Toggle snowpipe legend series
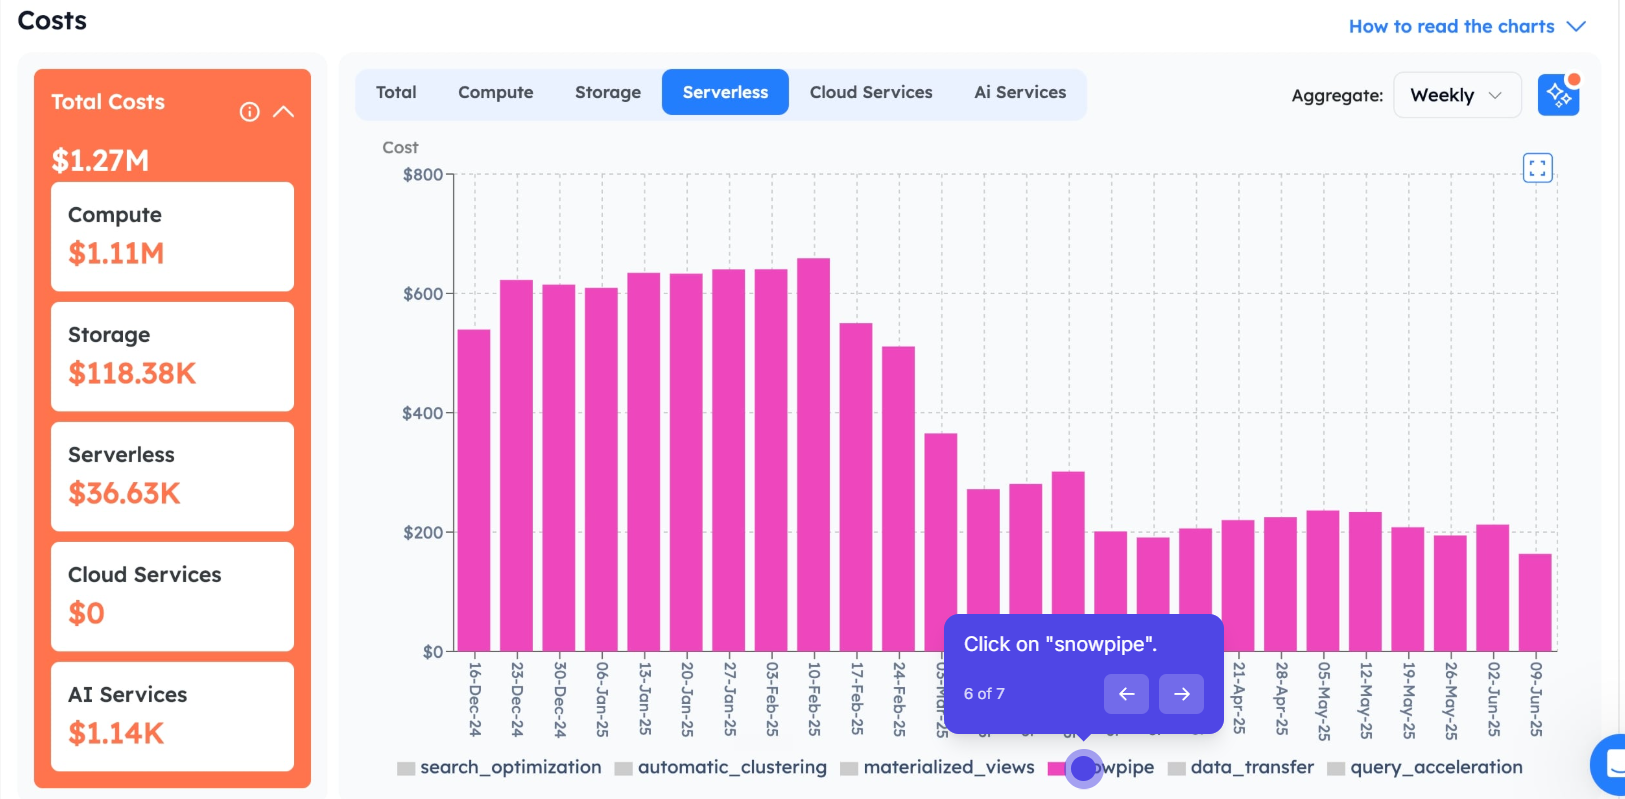The image size is (1625, 799). 1101,767
